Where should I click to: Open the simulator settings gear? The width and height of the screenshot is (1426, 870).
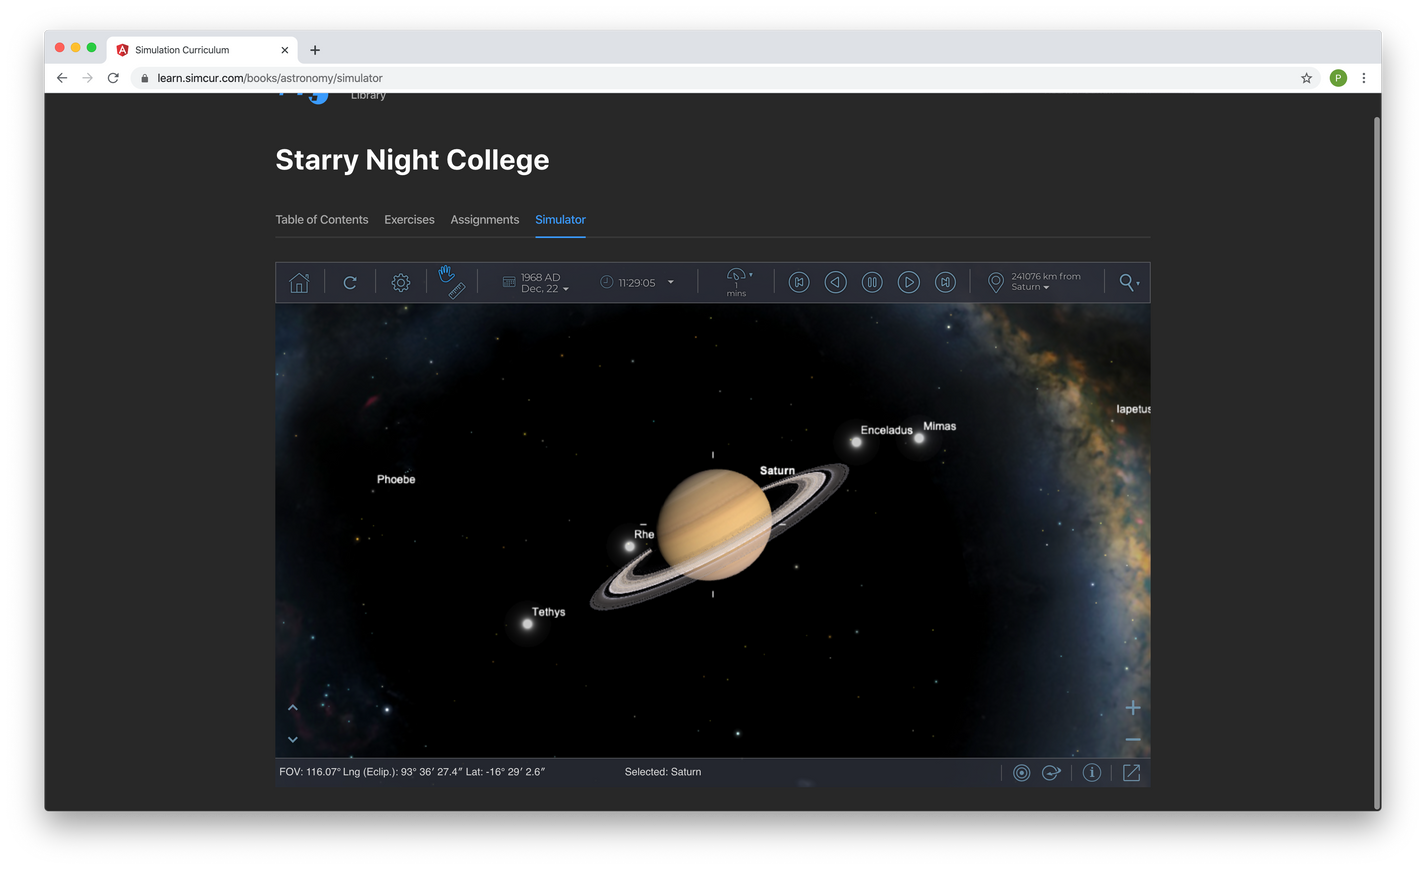tap(400, 282)
